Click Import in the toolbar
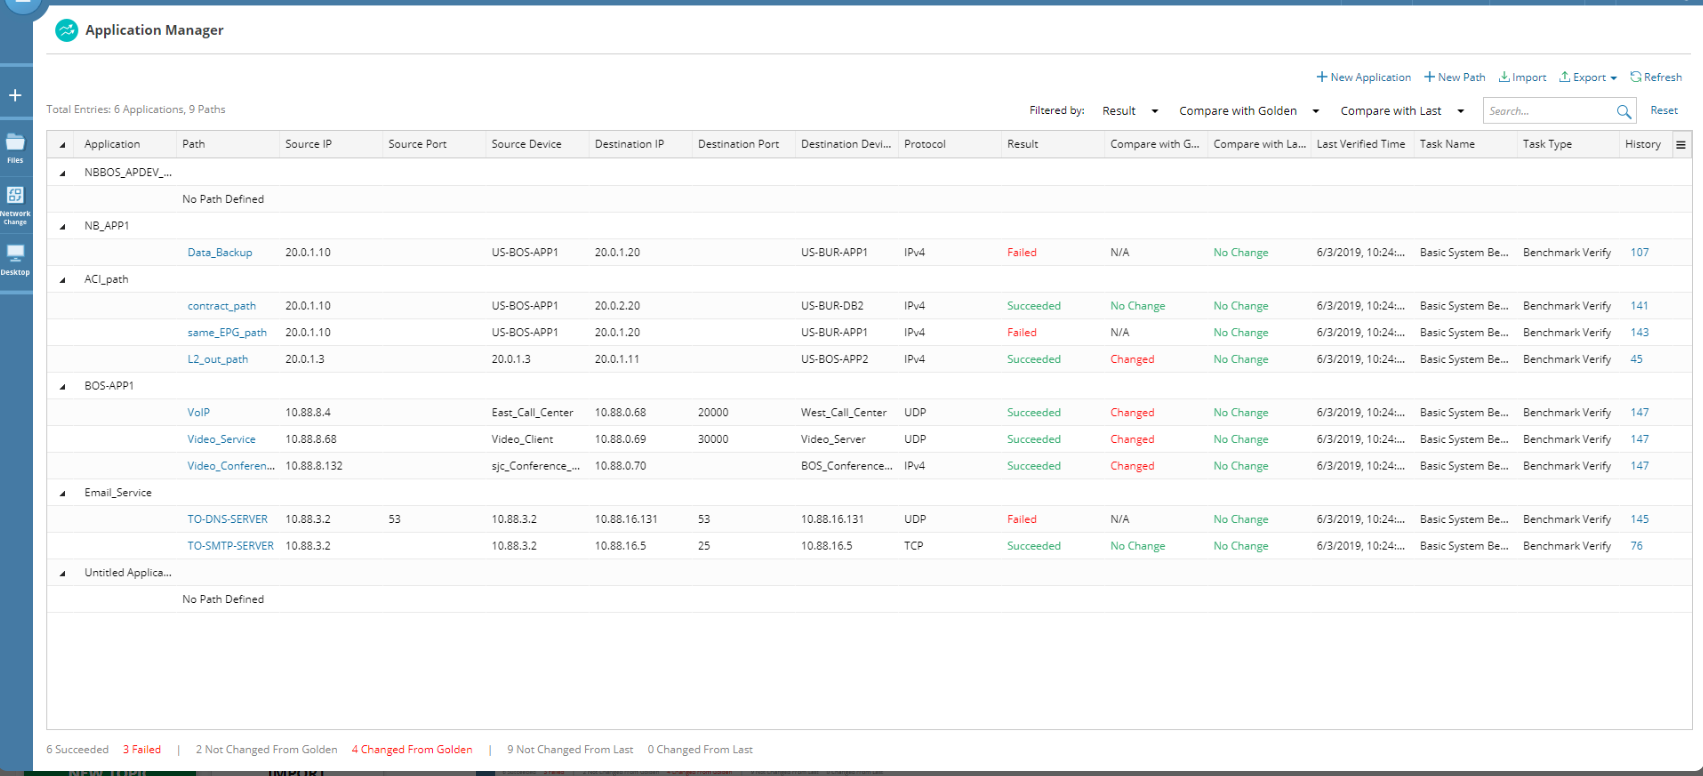Image resolution: width=1703 pixels, height=776 pixels. pos(1522,77)
